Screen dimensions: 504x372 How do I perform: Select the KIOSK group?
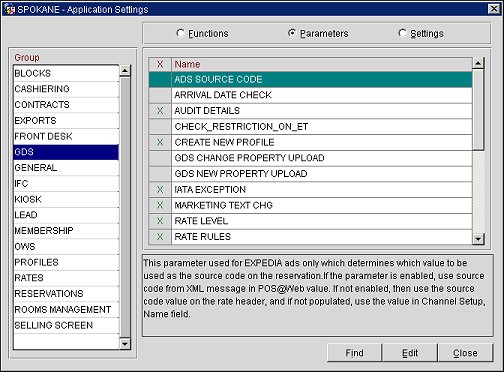(66, 199)
